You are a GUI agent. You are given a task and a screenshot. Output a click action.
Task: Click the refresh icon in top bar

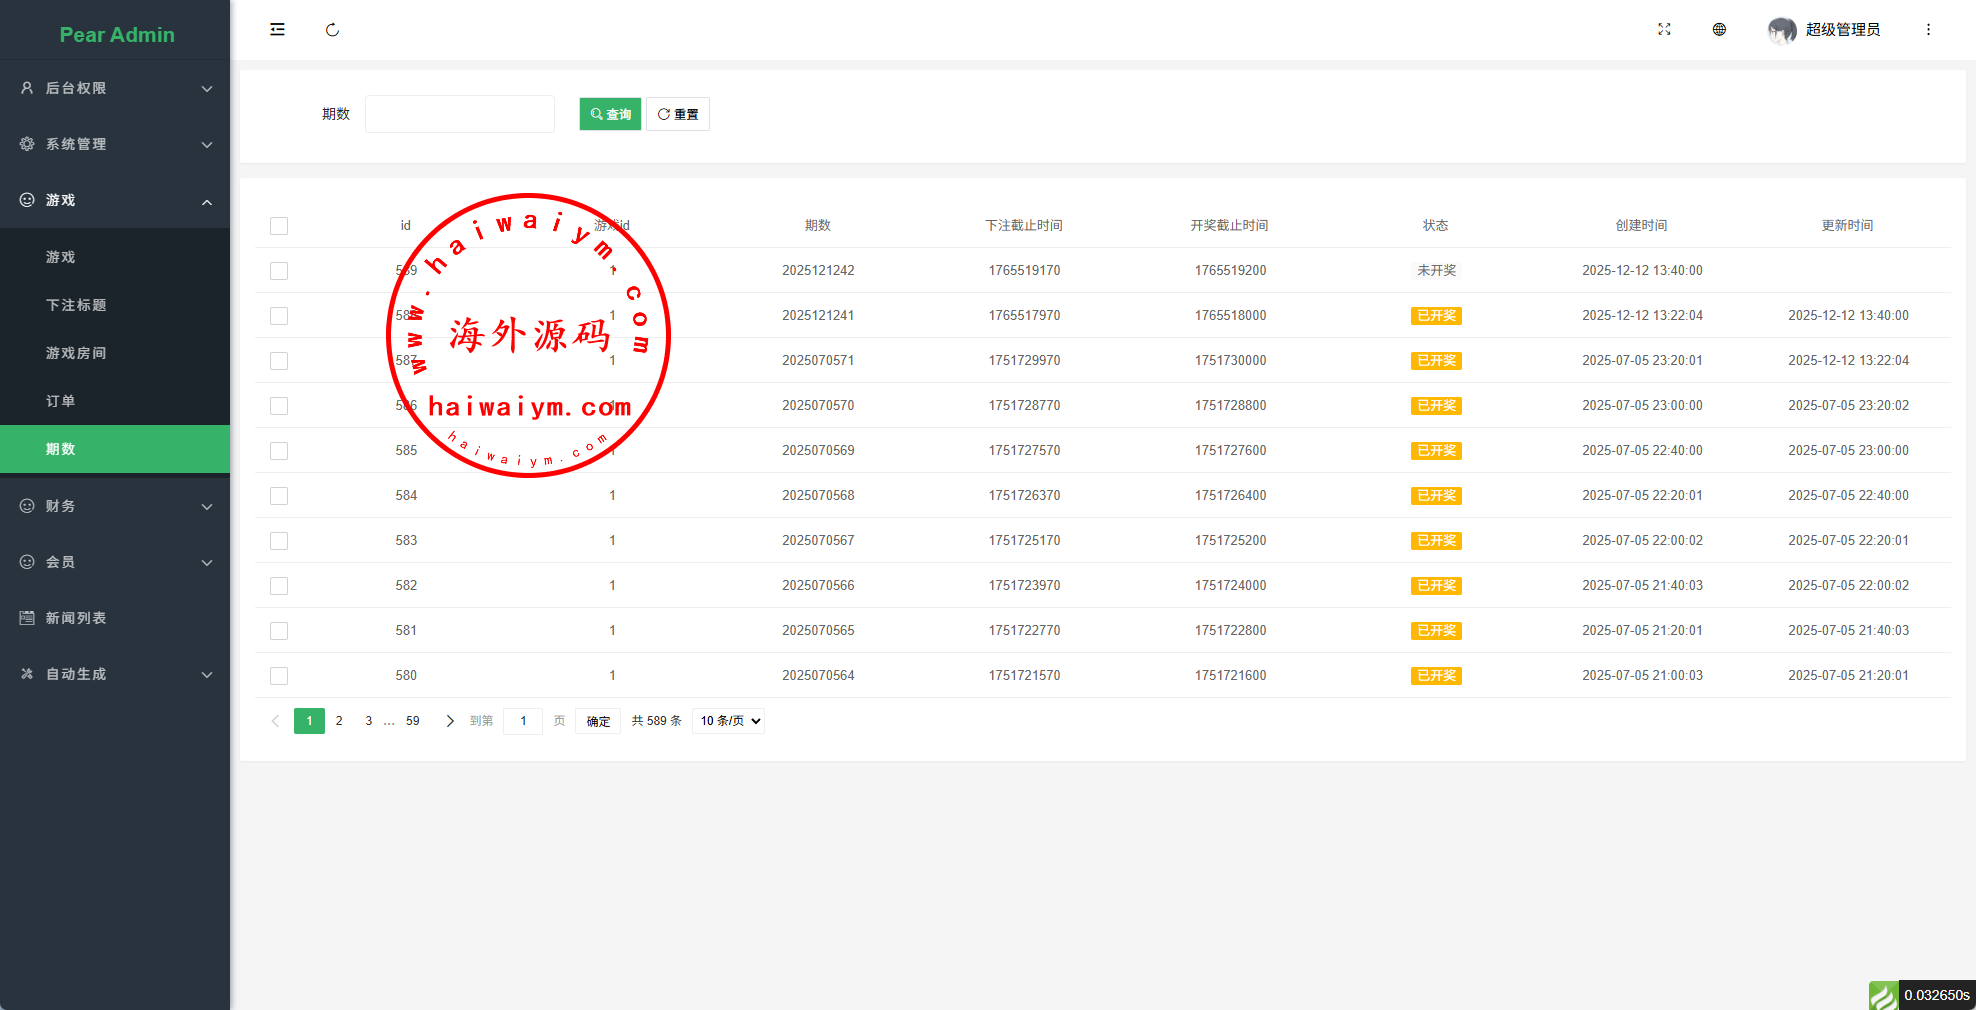(332, 30)
